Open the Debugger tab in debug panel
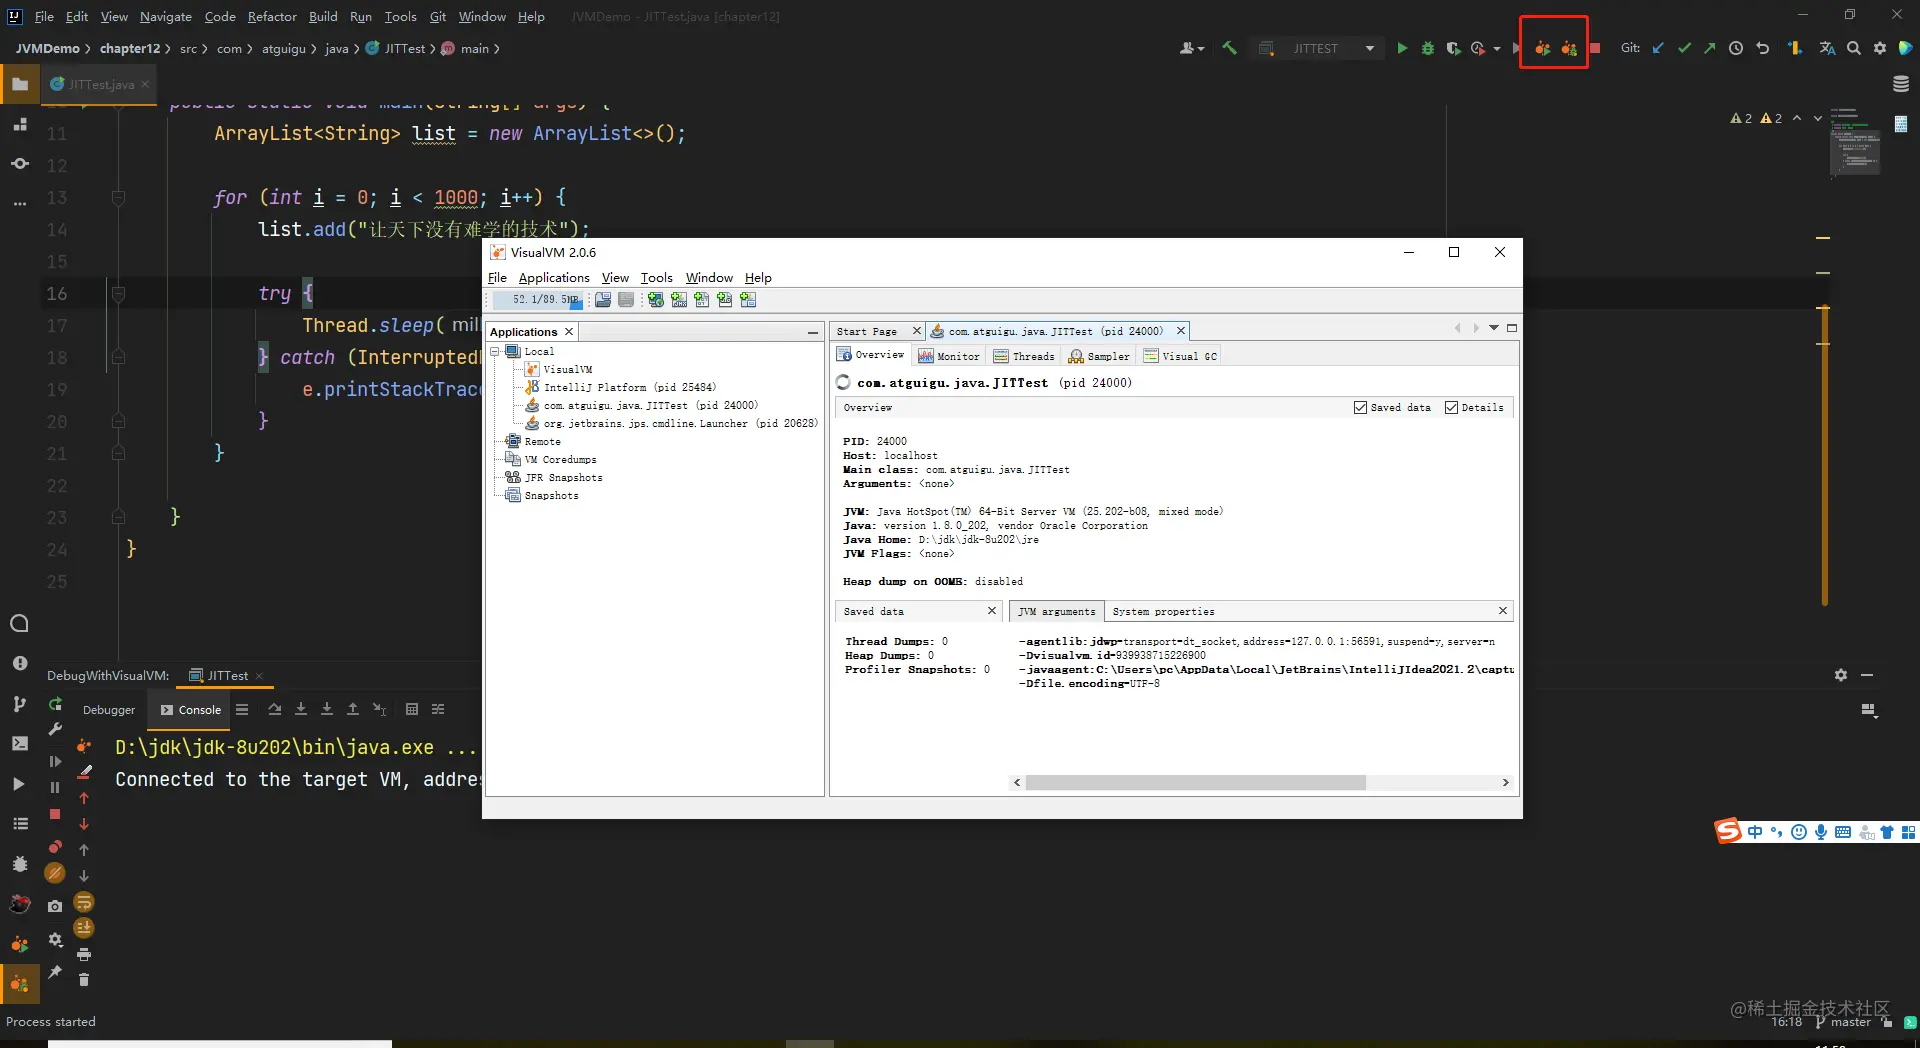The height and width of the screenshot is (1048, 1920). point(109,710)
